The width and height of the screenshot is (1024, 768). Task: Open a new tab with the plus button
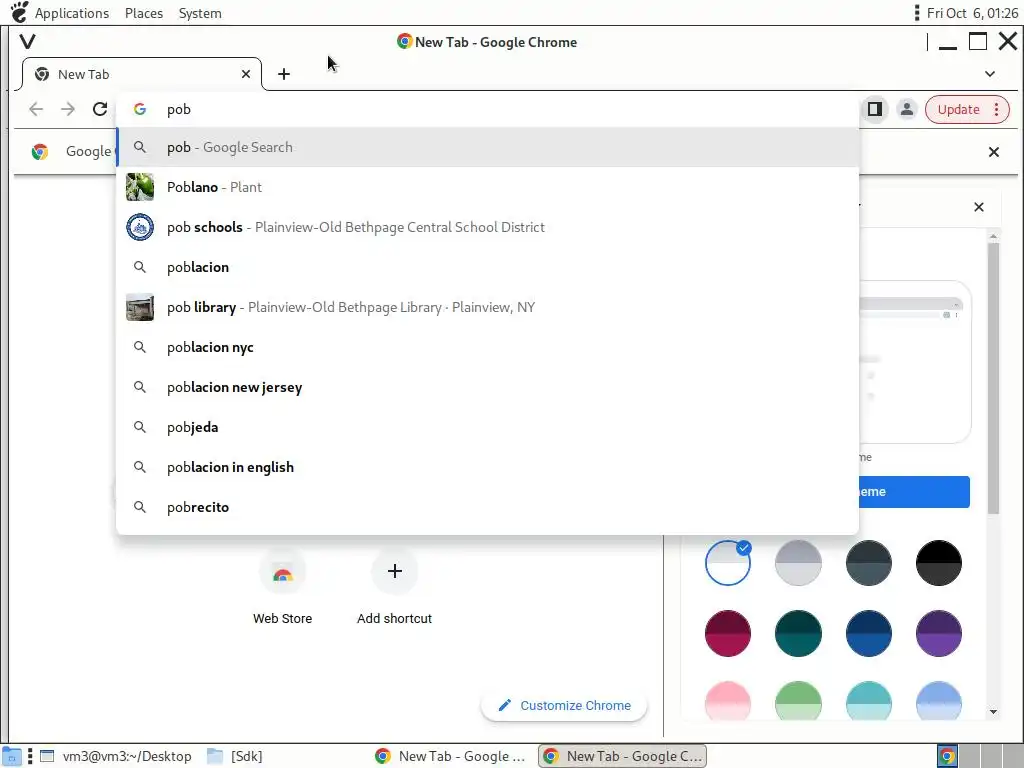point(283,74)
